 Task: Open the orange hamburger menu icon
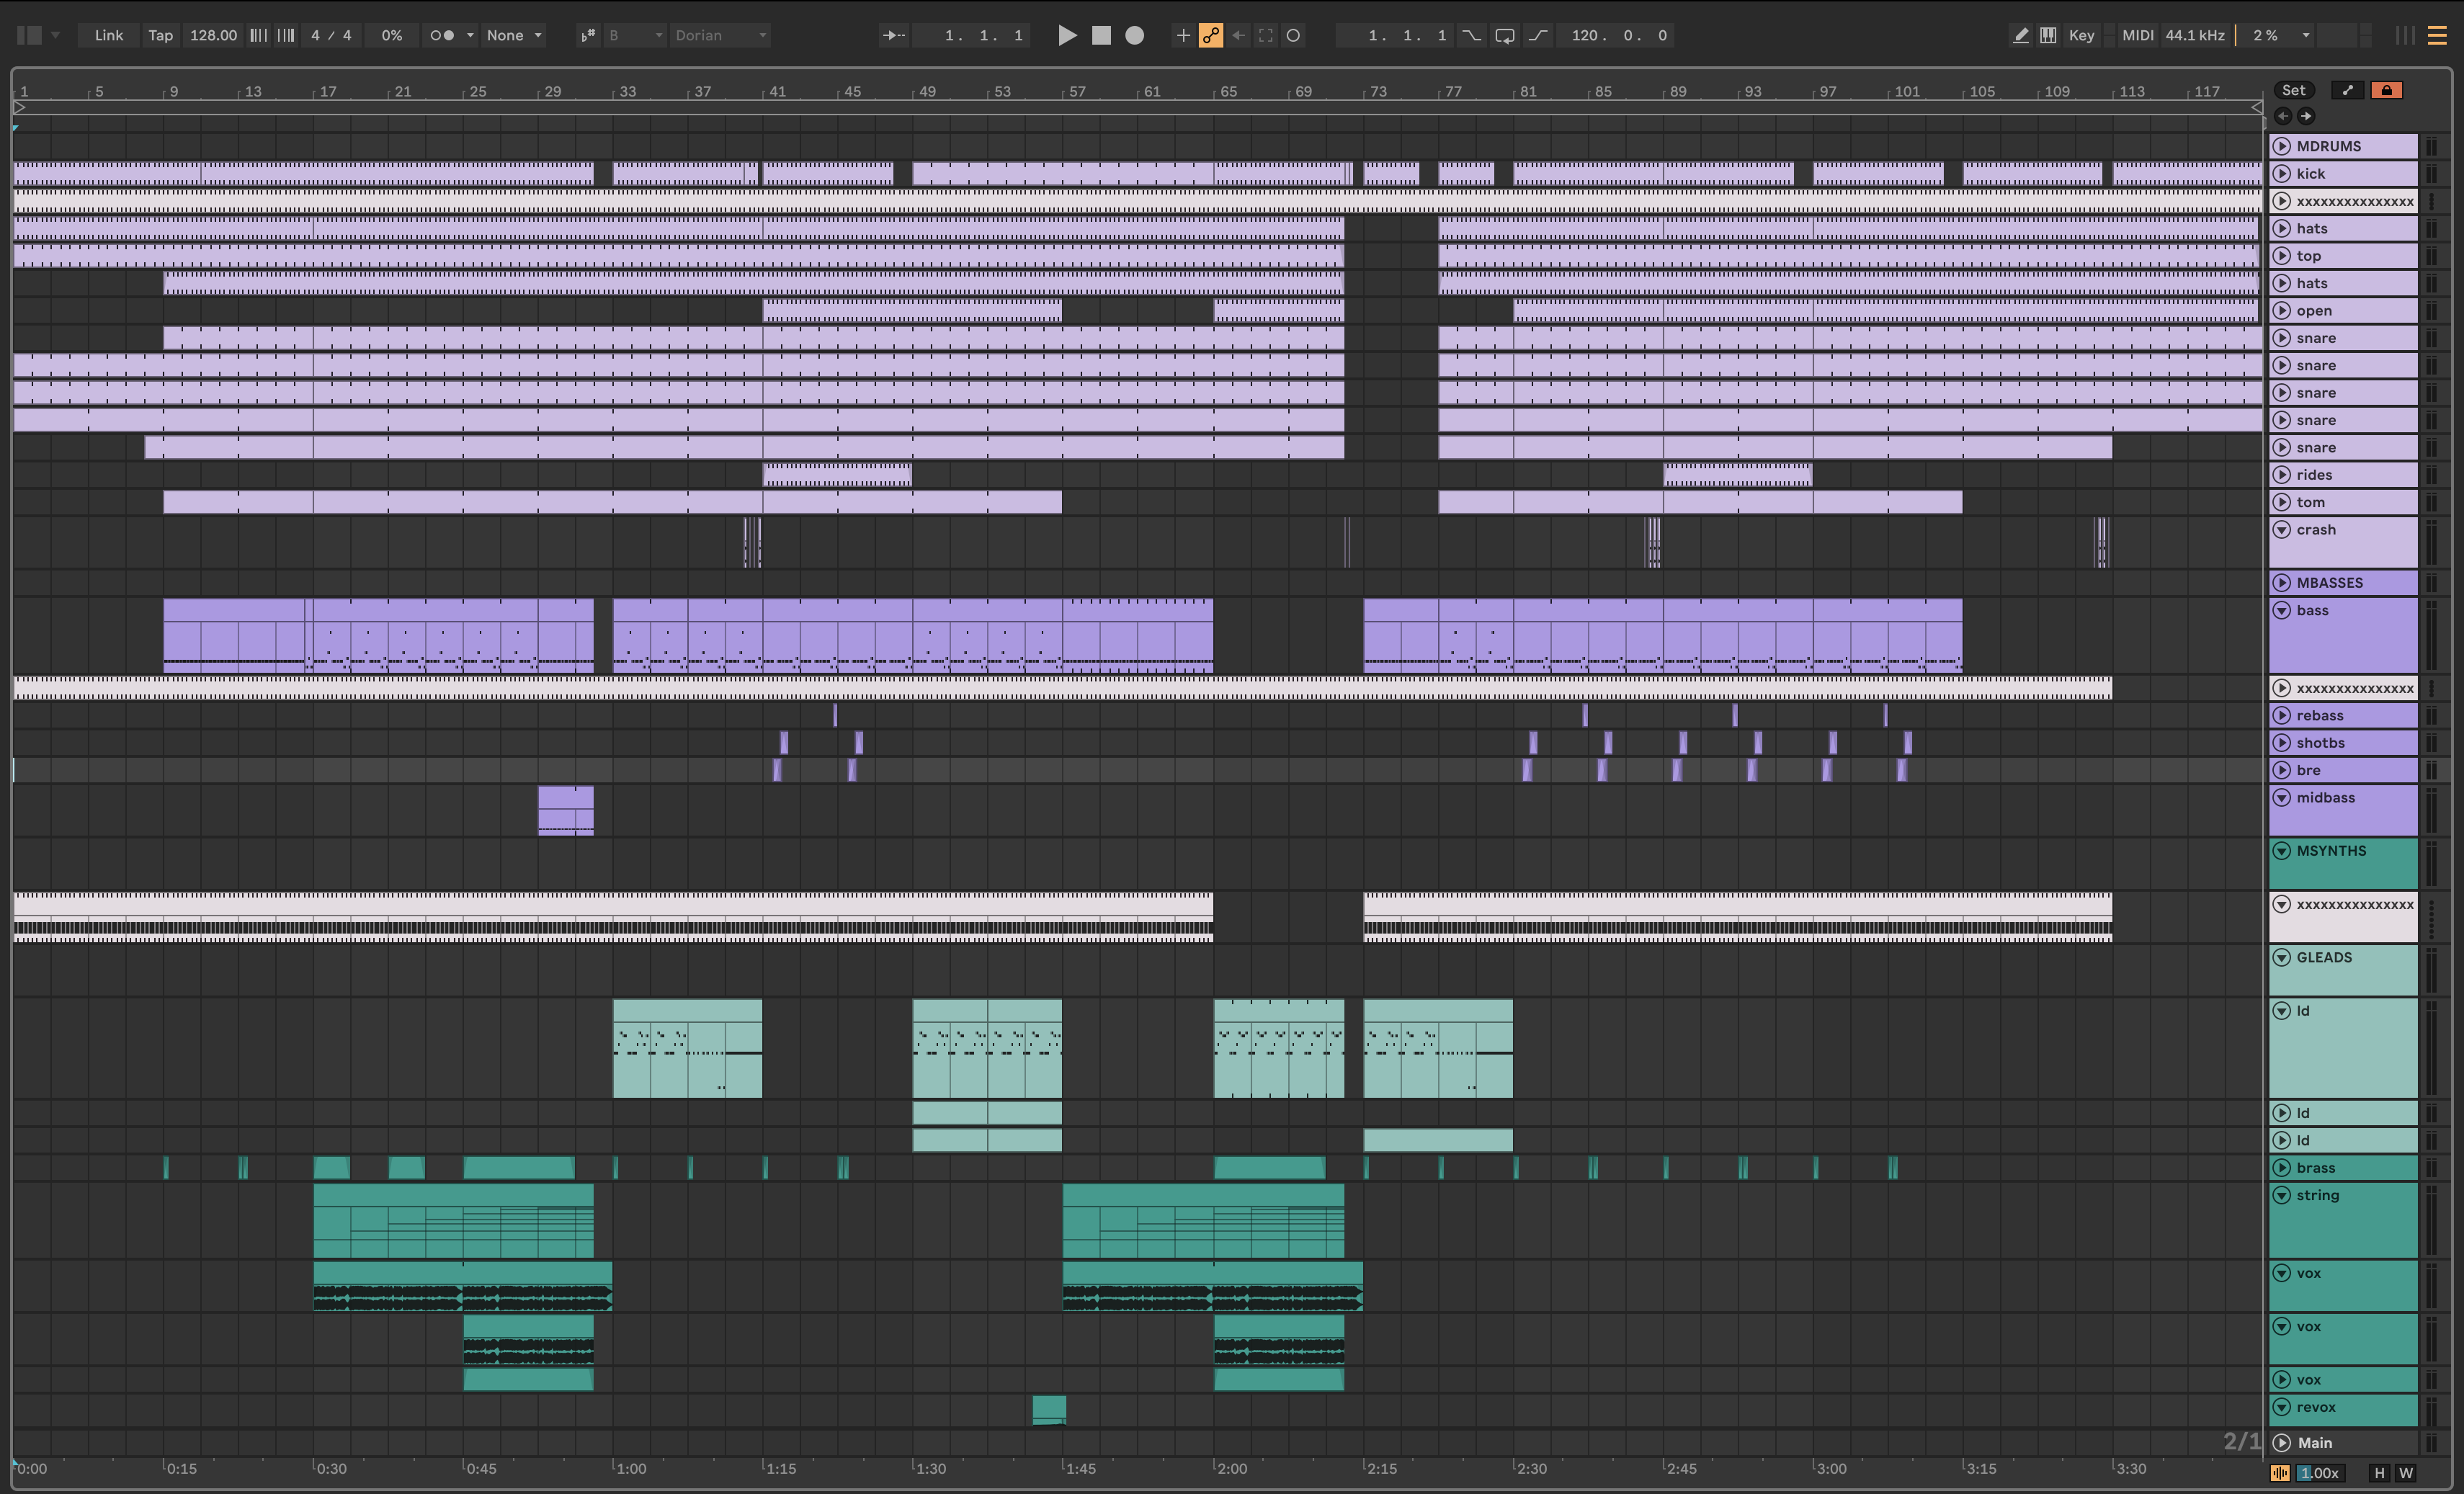pos(2437,35)
